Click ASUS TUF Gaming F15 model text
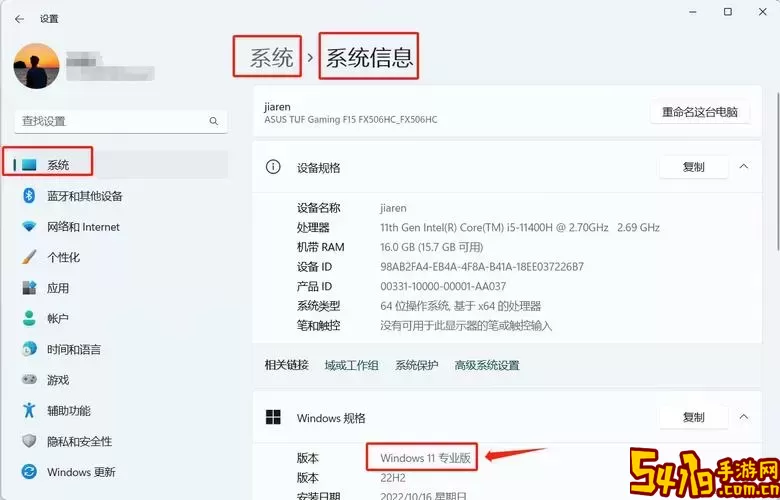Screen dimensions: 780x500 pyautogui.click(x=351, y=119)
